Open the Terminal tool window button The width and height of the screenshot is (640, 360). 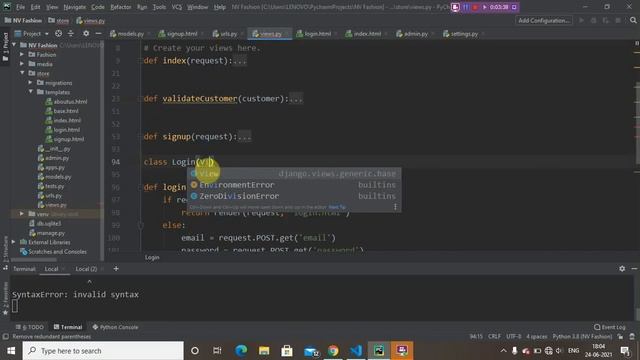click(x=68, y=327)
